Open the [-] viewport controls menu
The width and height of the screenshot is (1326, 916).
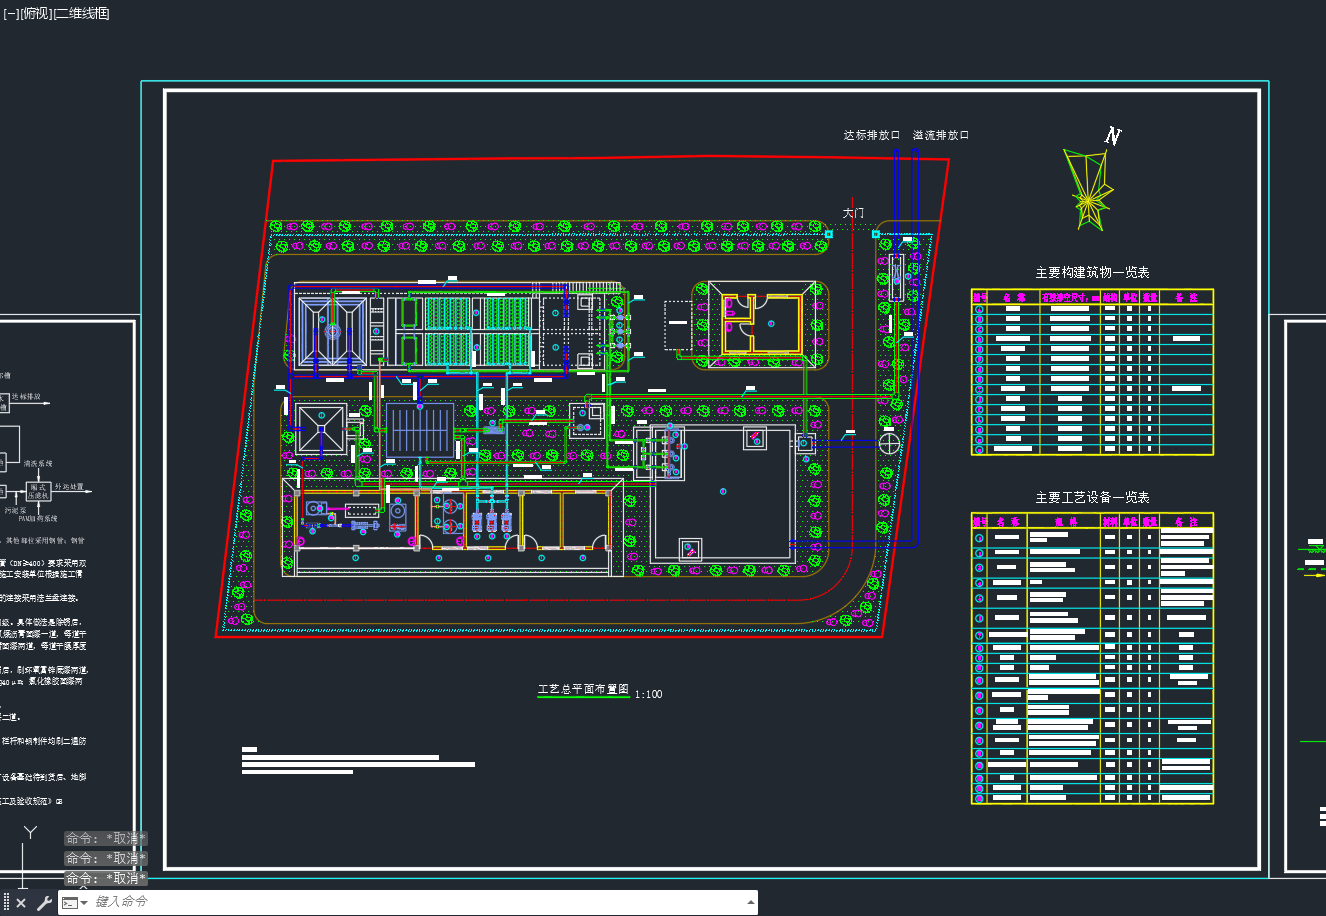click(x=10, y=13)
